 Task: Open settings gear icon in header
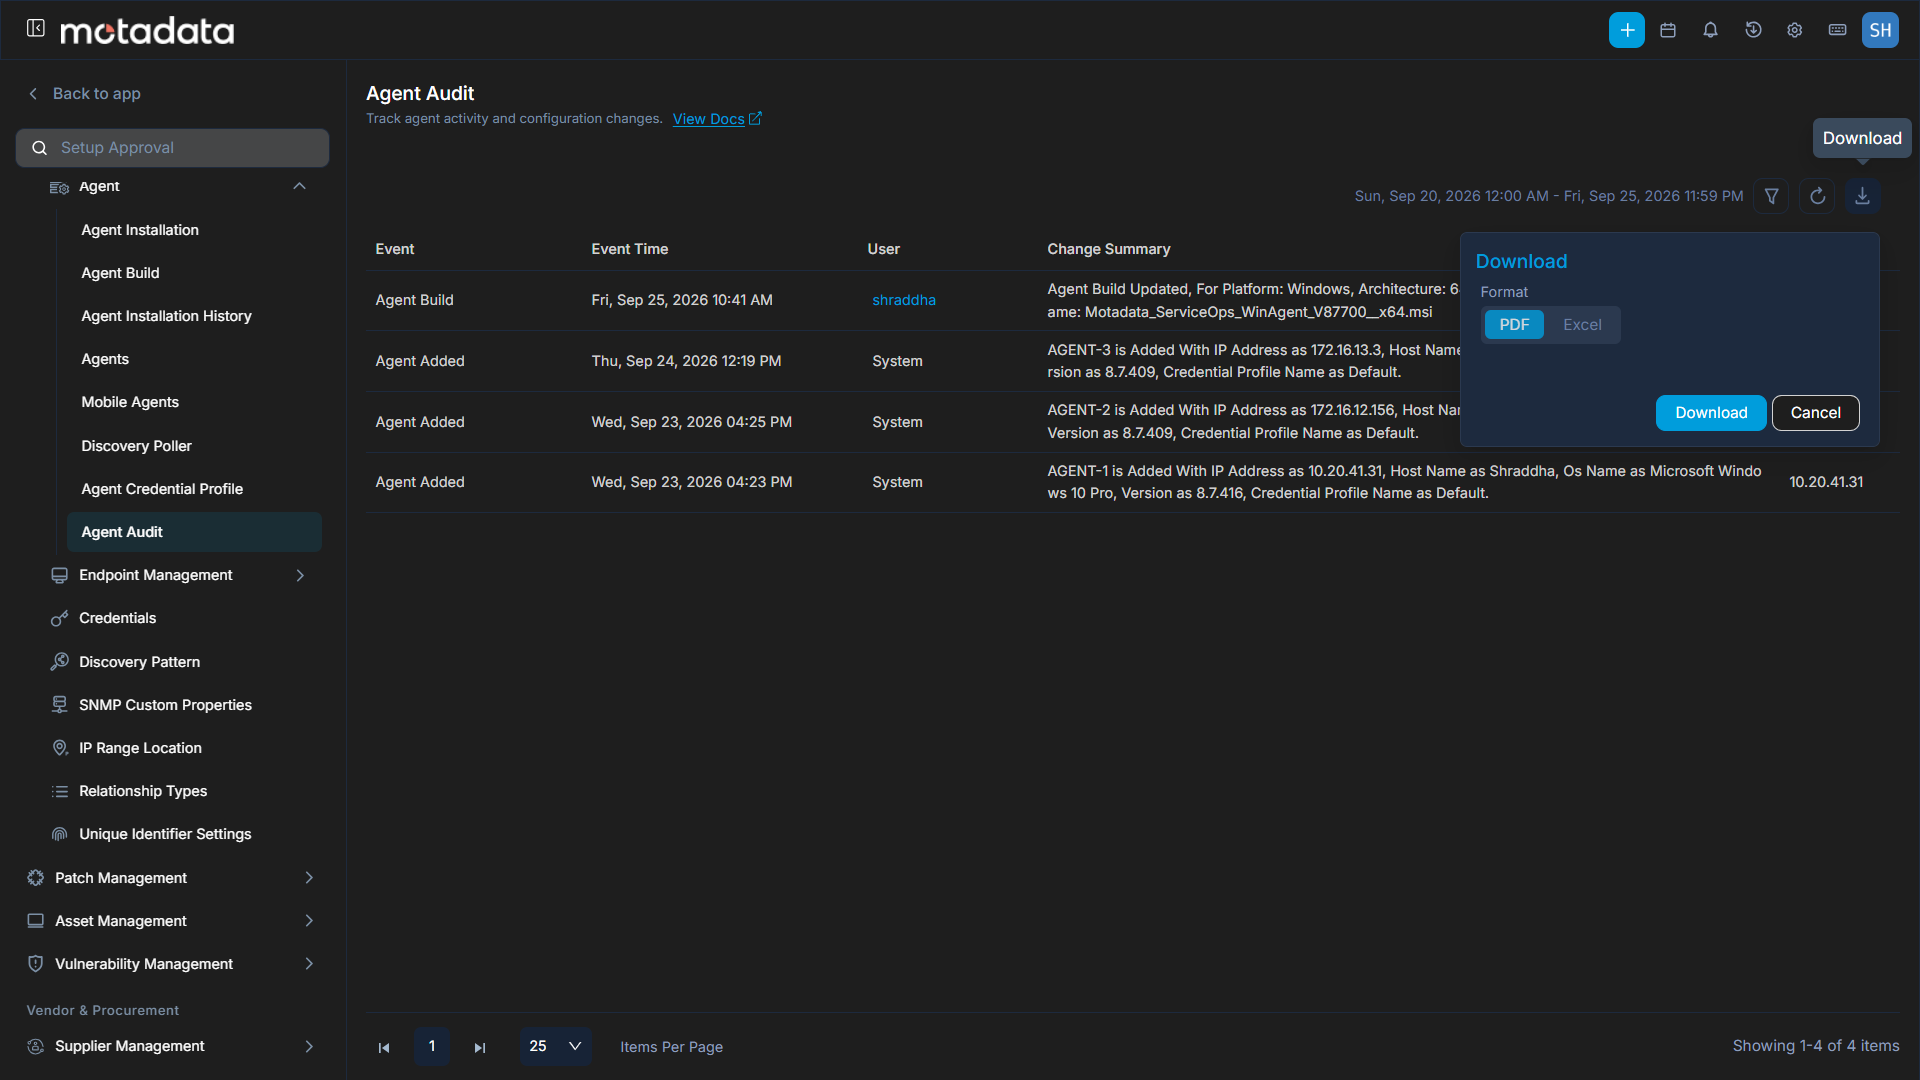(1795, 30)
